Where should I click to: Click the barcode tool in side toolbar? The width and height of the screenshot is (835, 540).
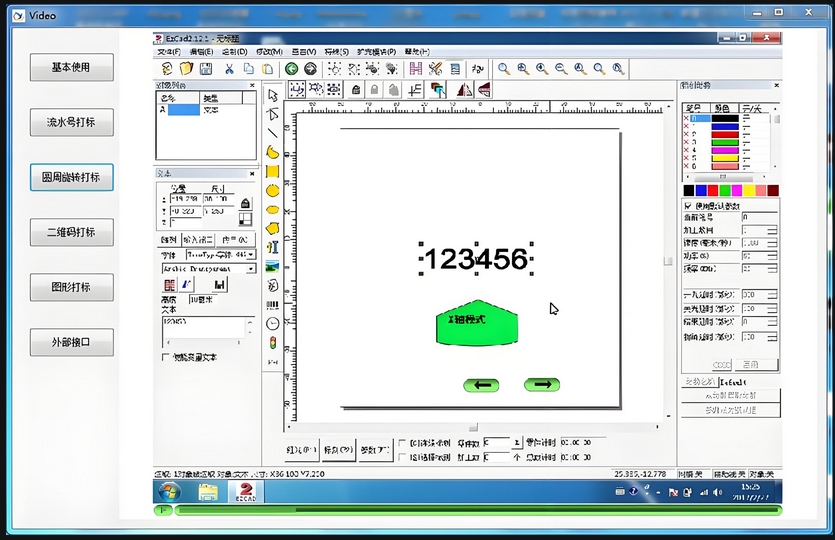(x=273, y=305)
